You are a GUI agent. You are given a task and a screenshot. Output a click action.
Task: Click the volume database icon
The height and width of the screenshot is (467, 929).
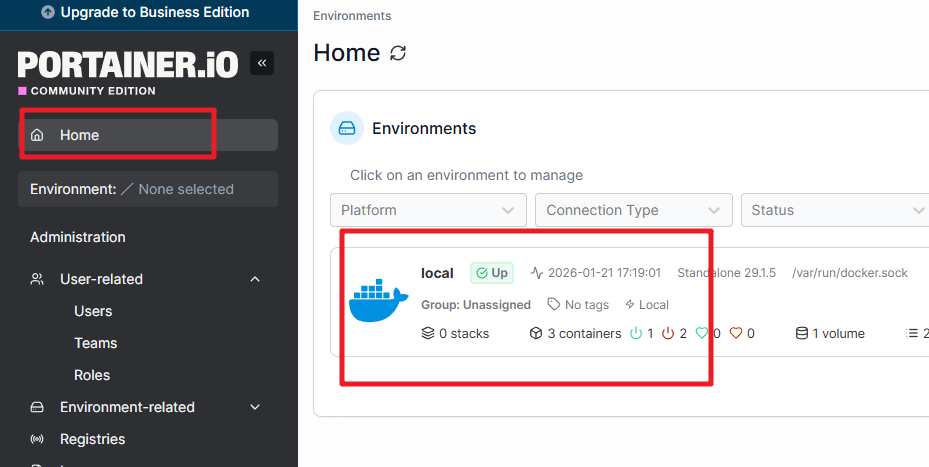click(x=801, y=334)
